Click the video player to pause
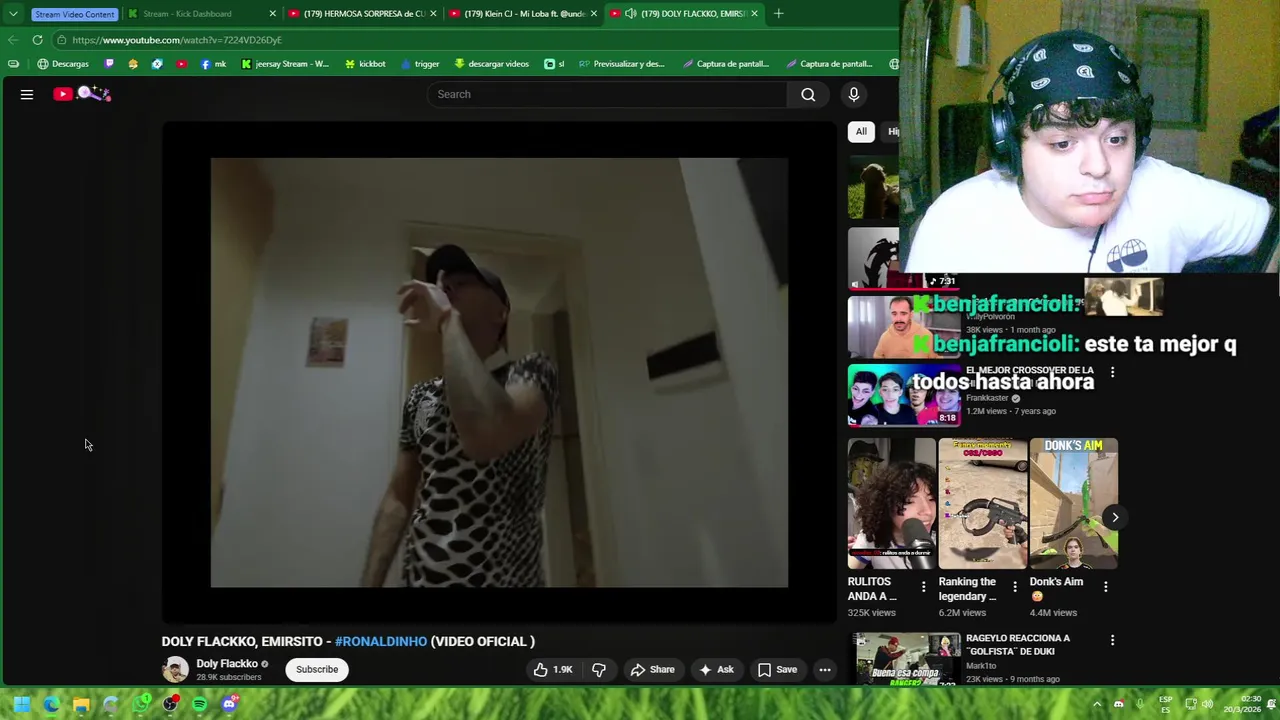Image resolution: width=1280 pixels, height=720 pixels. [499, 372]
